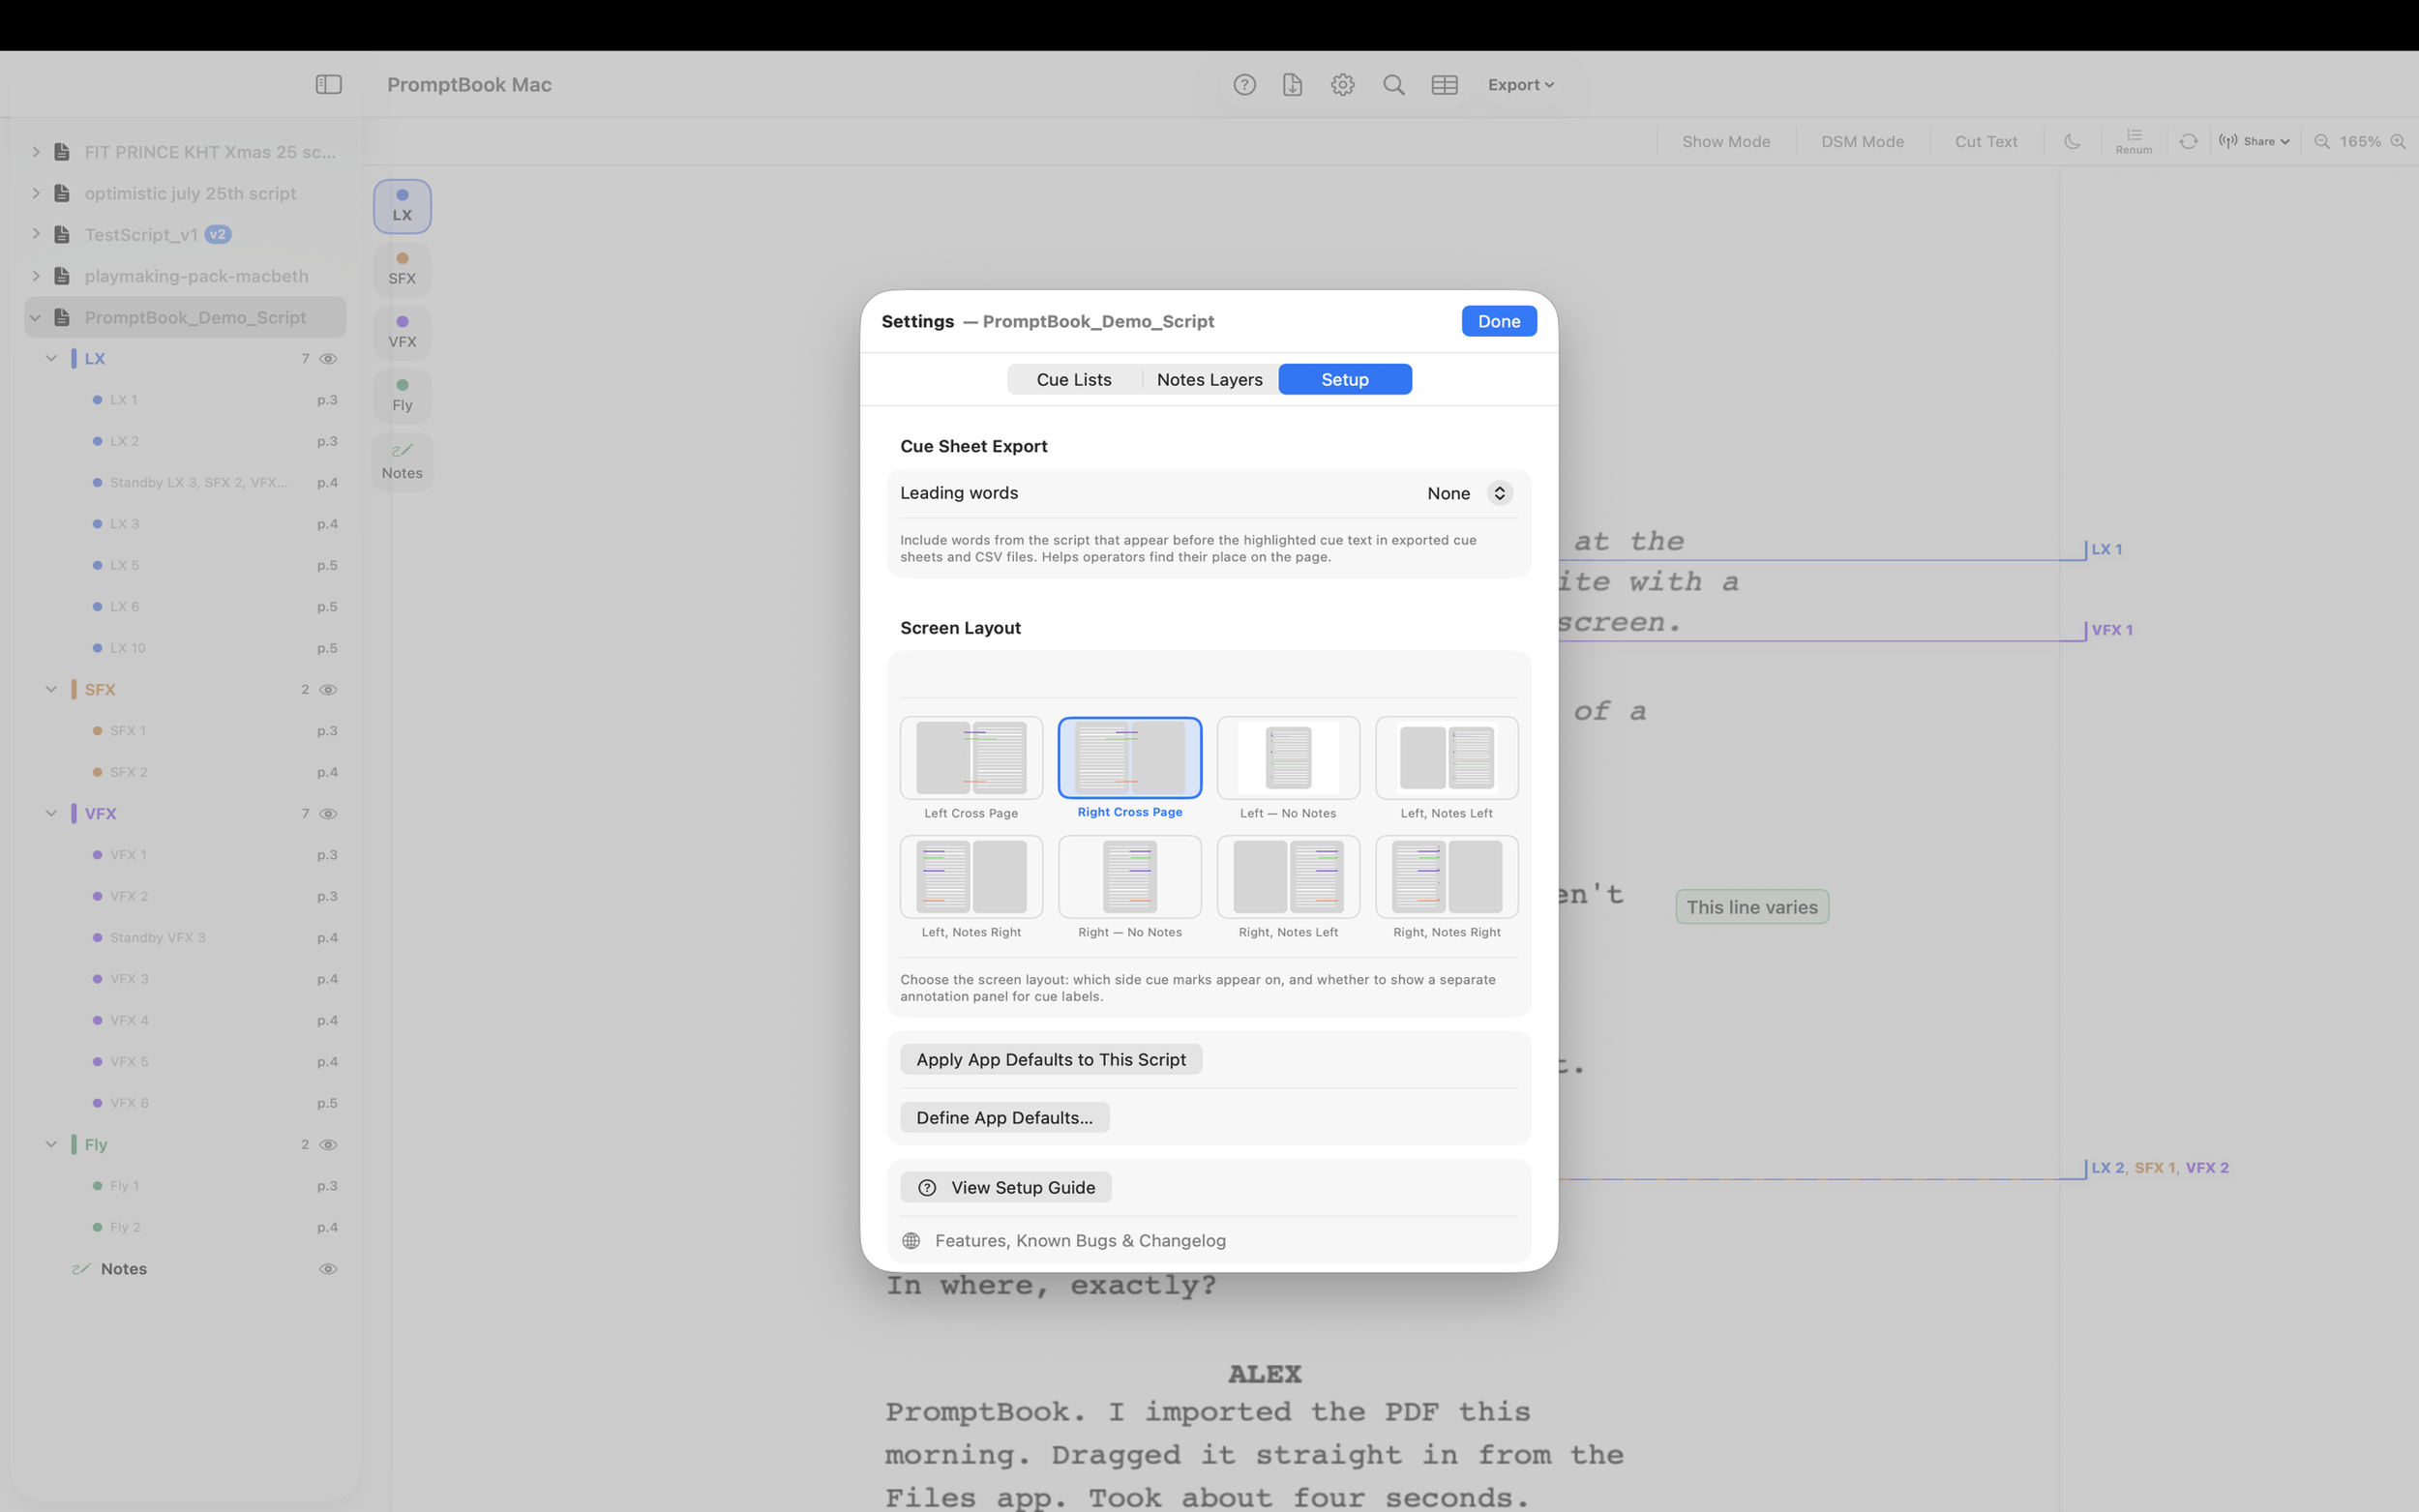Toggle dark mode moon icon
The image size is (2419, 1512).
[2072, 142]
